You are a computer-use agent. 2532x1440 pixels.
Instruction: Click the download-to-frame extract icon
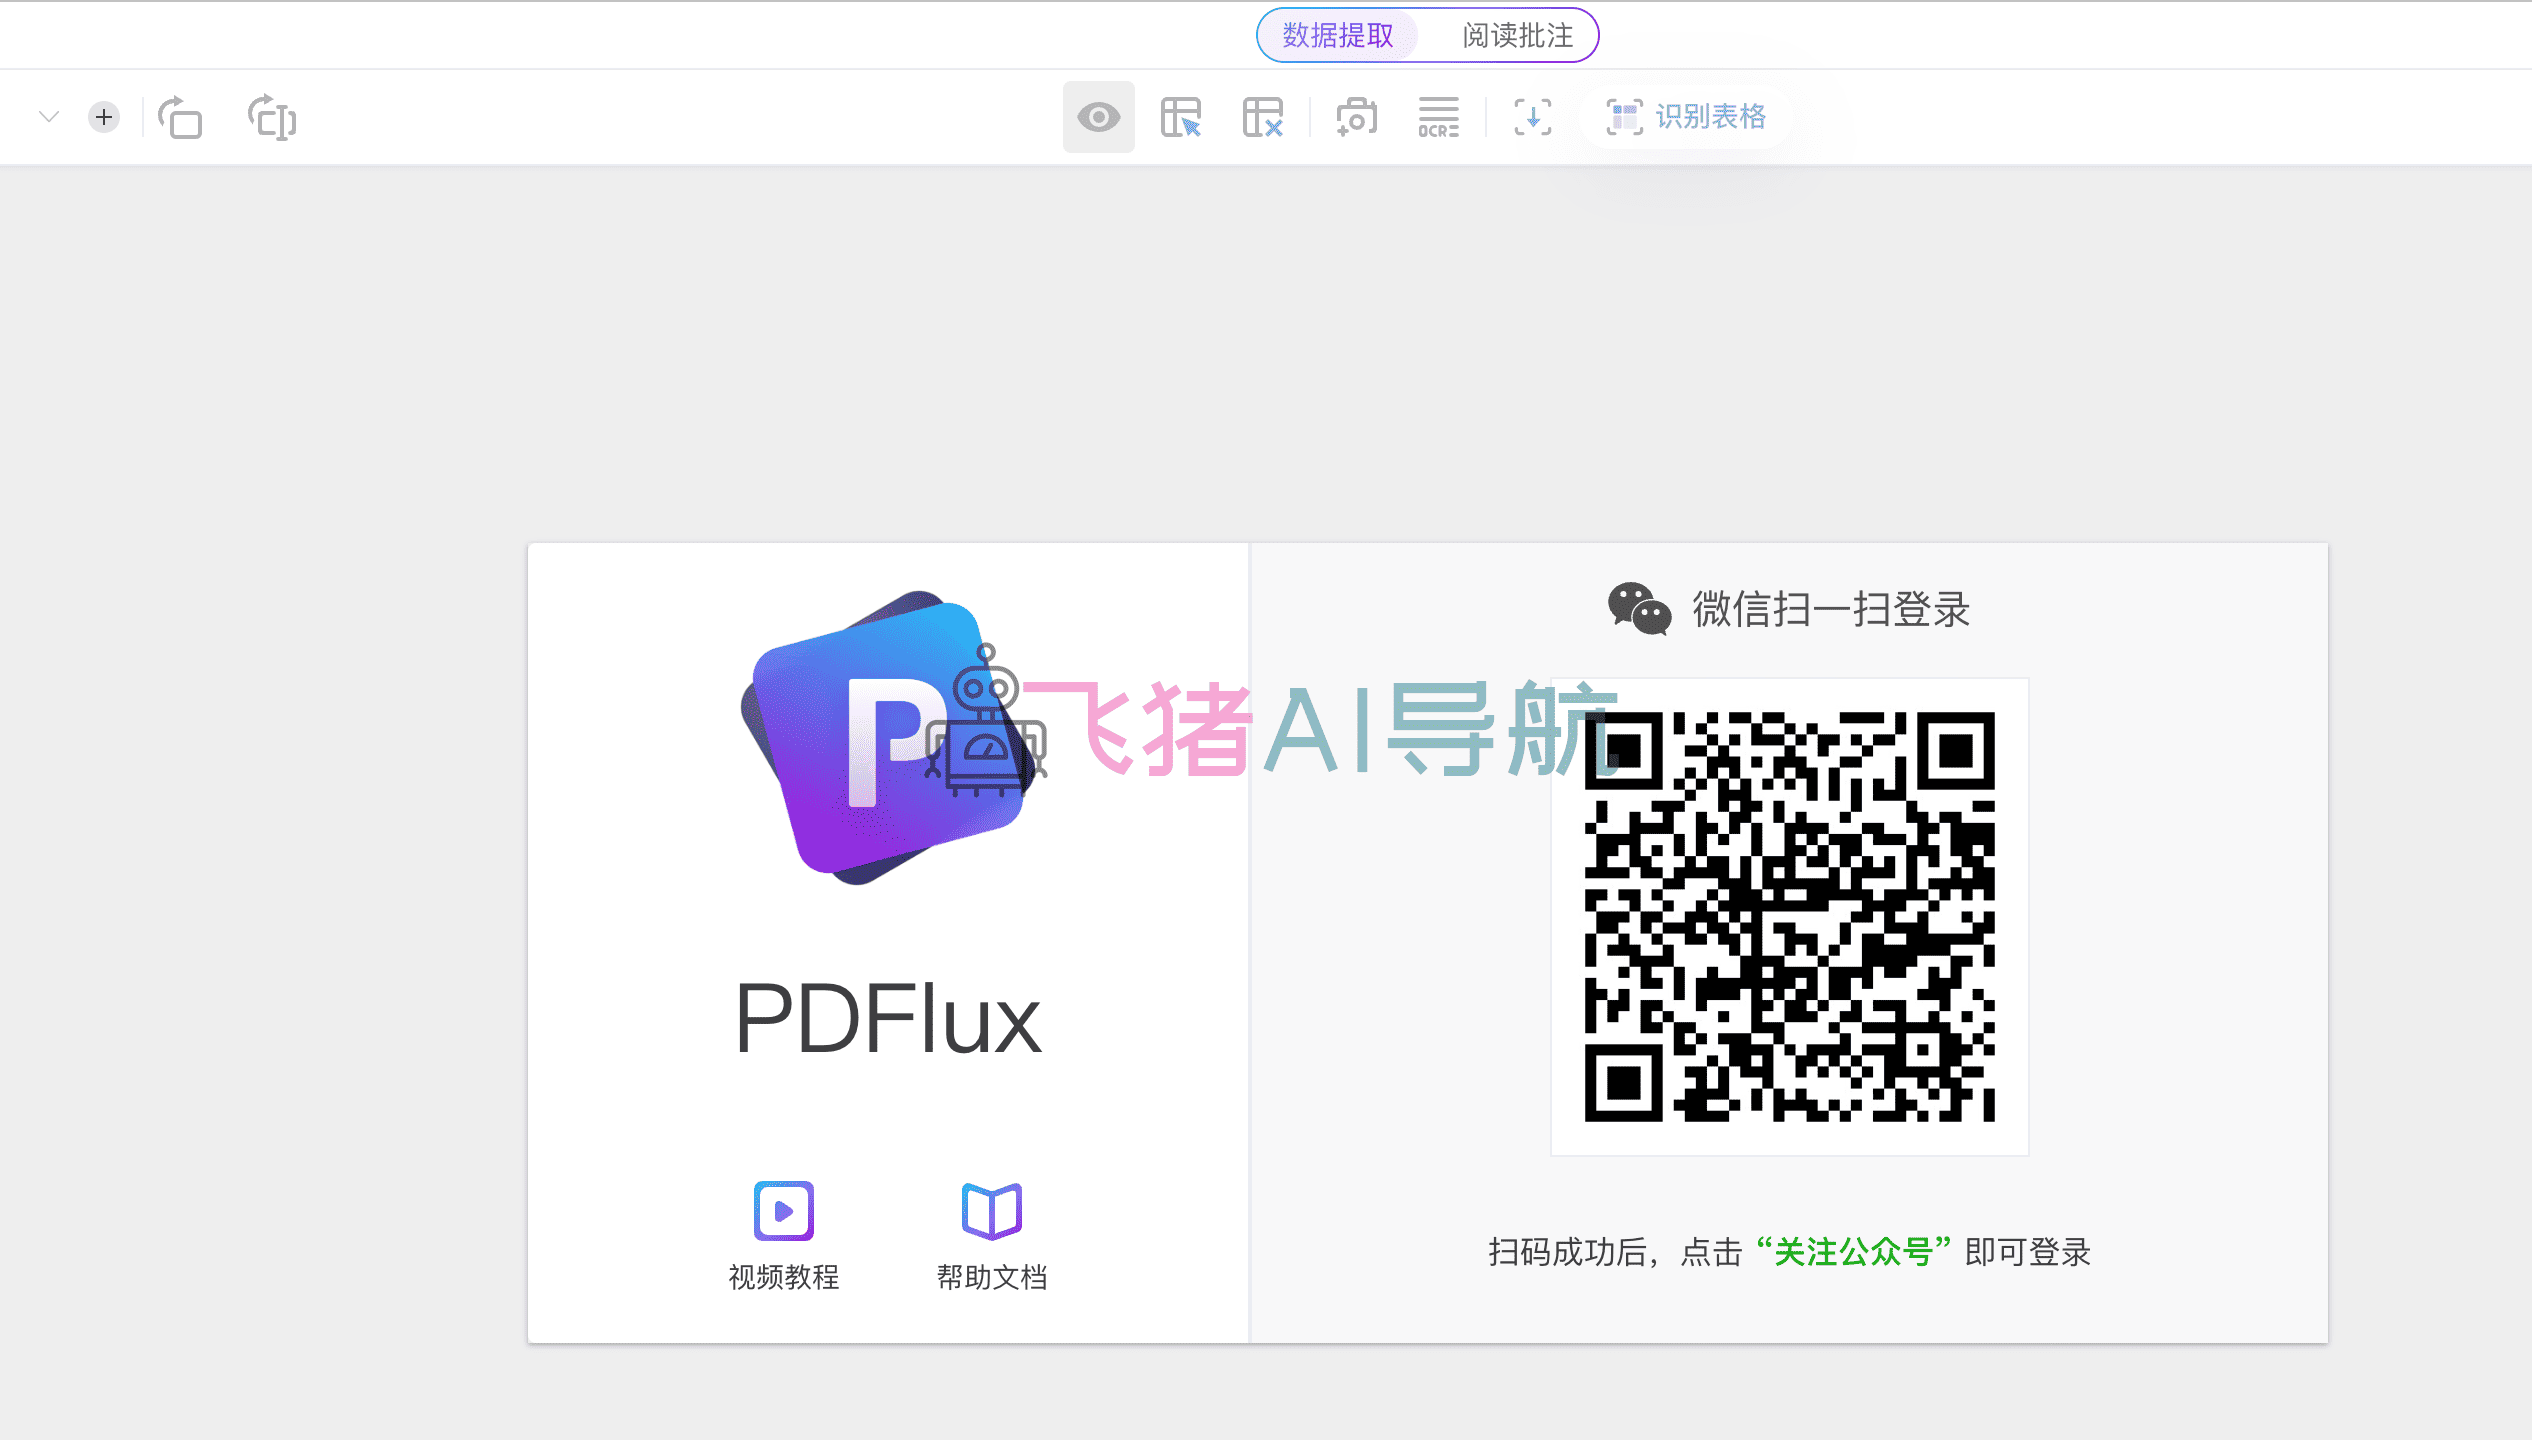(1533, 117)
